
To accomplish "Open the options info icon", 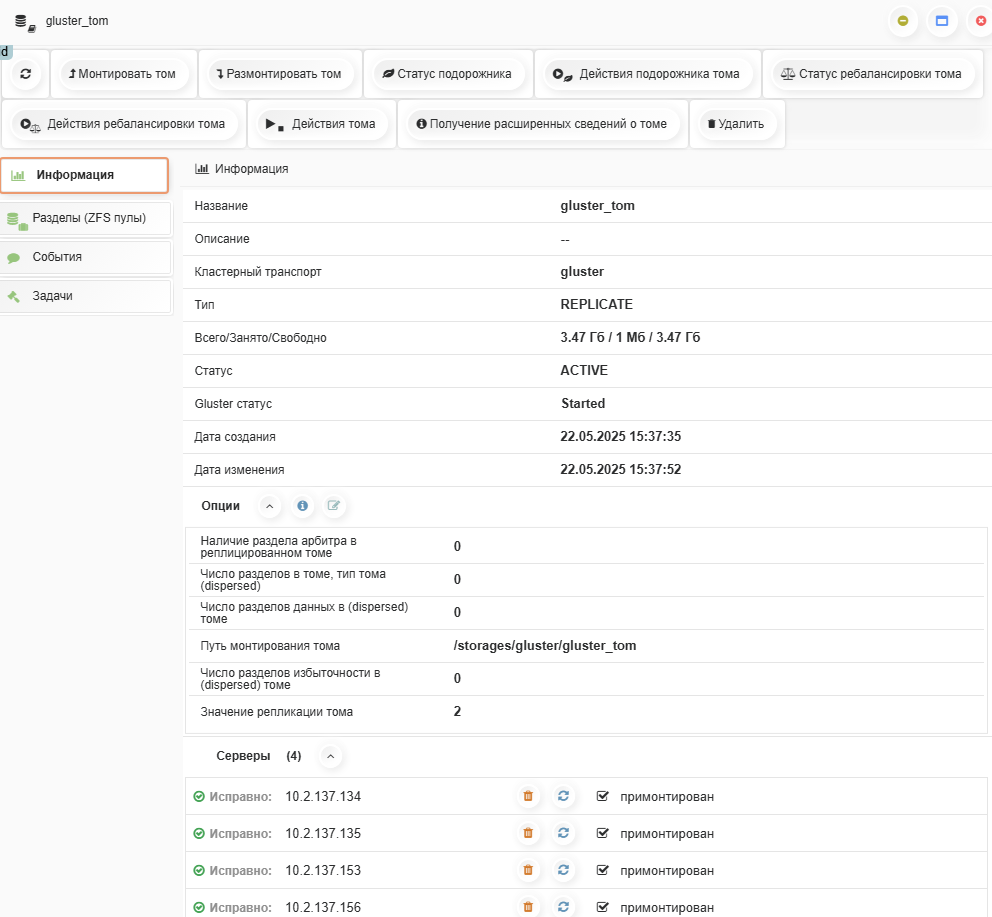I will coord(302,506).
